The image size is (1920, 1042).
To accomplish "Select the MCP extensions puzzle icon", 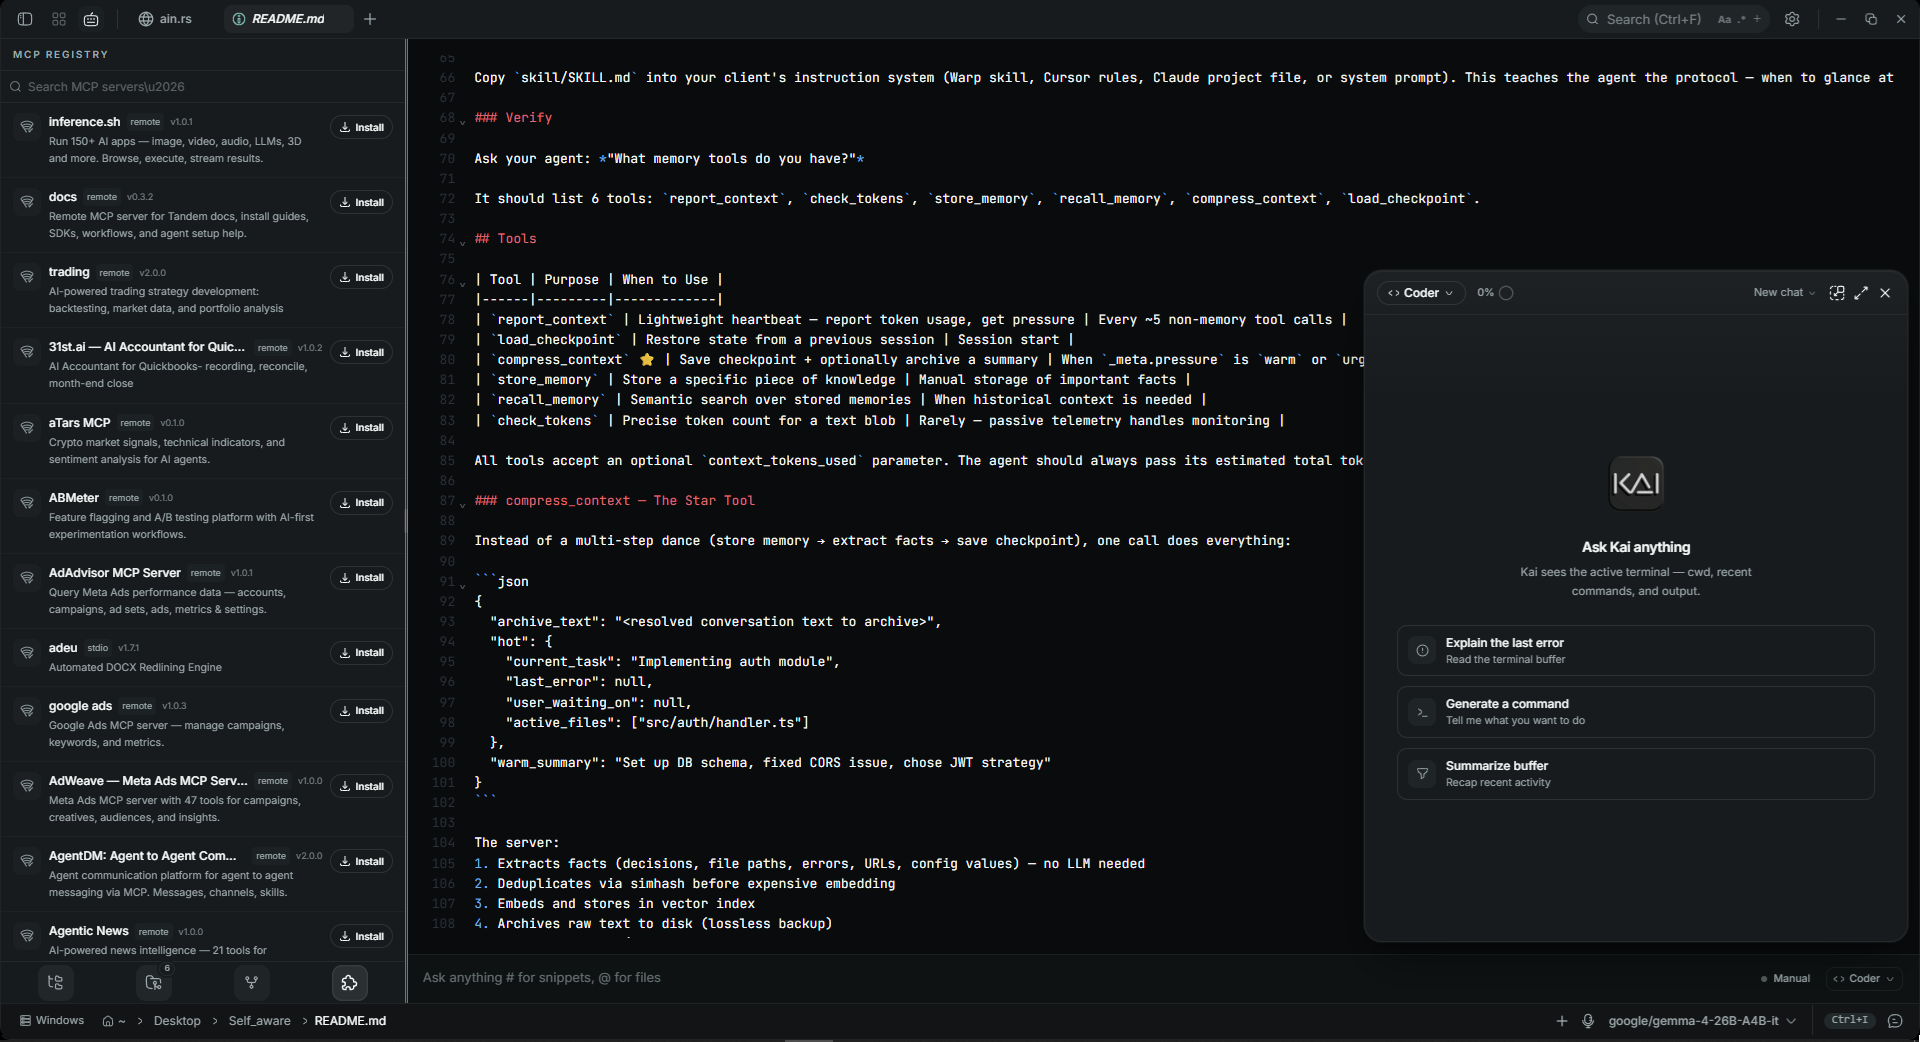I will (349, 983).
